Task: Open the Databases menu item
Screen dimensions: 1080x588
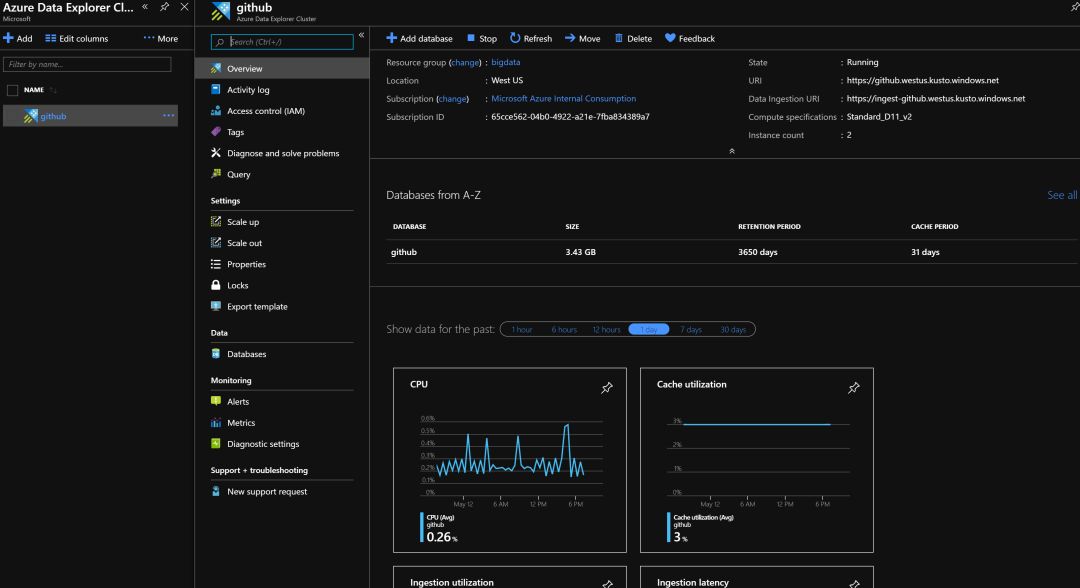Action: click(x=246, y=354)
